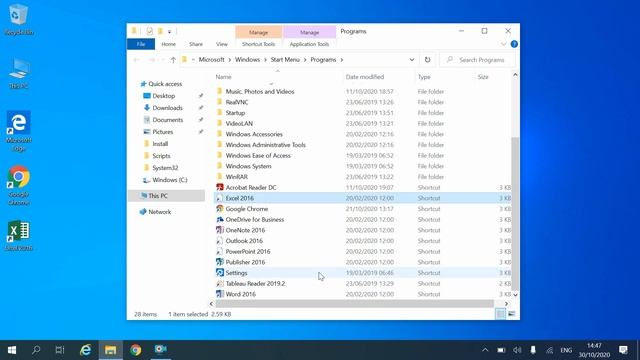Customize Quick Access Toolbar dropdown
The image size is (640, 360).
pyautogui.click(x=169, y=31)
